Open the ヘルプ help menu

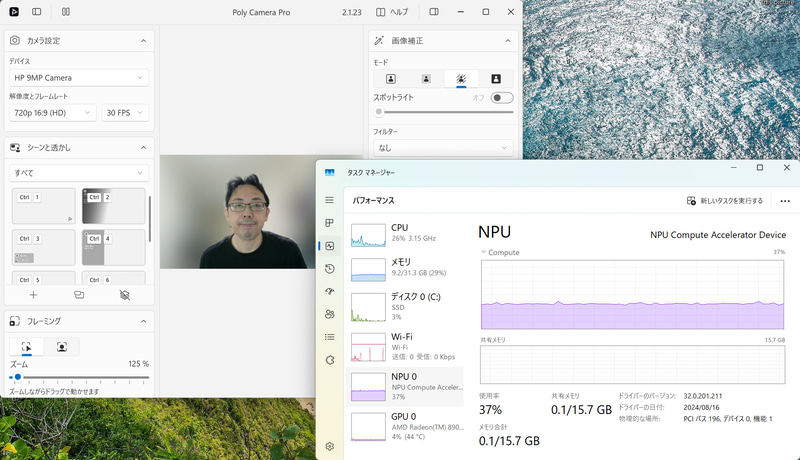click(392, 12)
